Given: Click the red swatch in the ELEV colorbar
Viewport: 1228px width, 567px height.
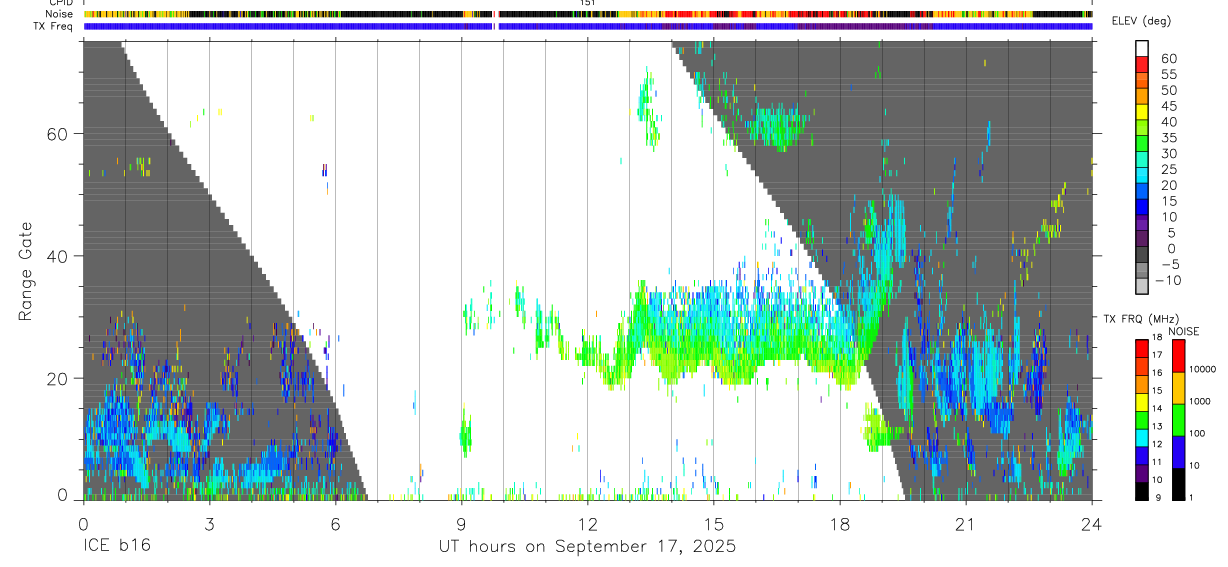Looking at the screenshot, I should tap(1142, 64).
